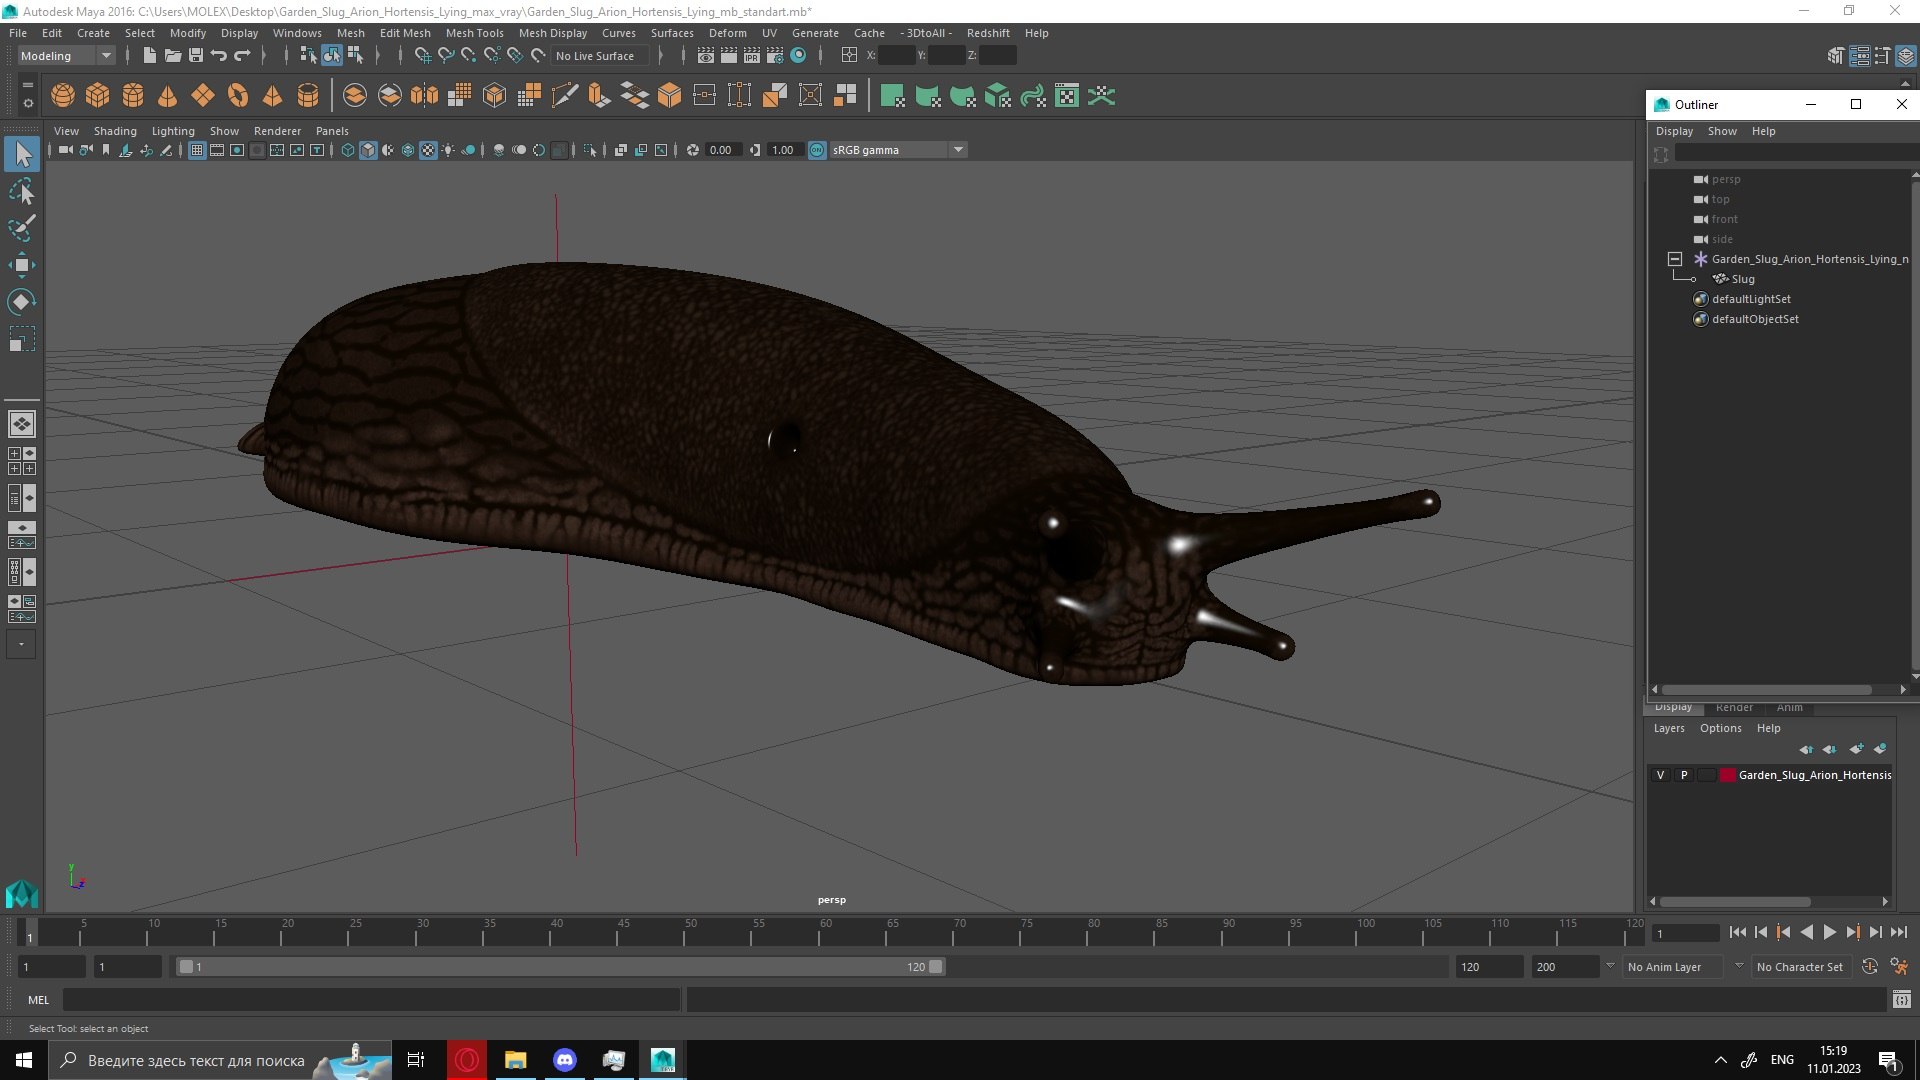
Task: Click the Undo arrow icon
Action: tap(219, 55)
